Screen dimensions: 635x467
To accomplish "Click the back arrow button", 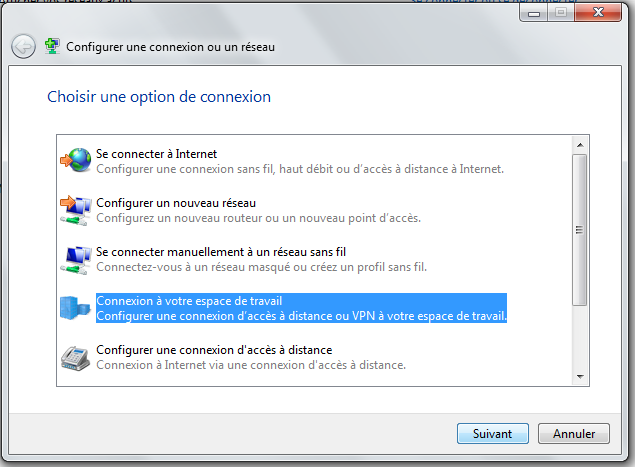I will tap(23, 47).
